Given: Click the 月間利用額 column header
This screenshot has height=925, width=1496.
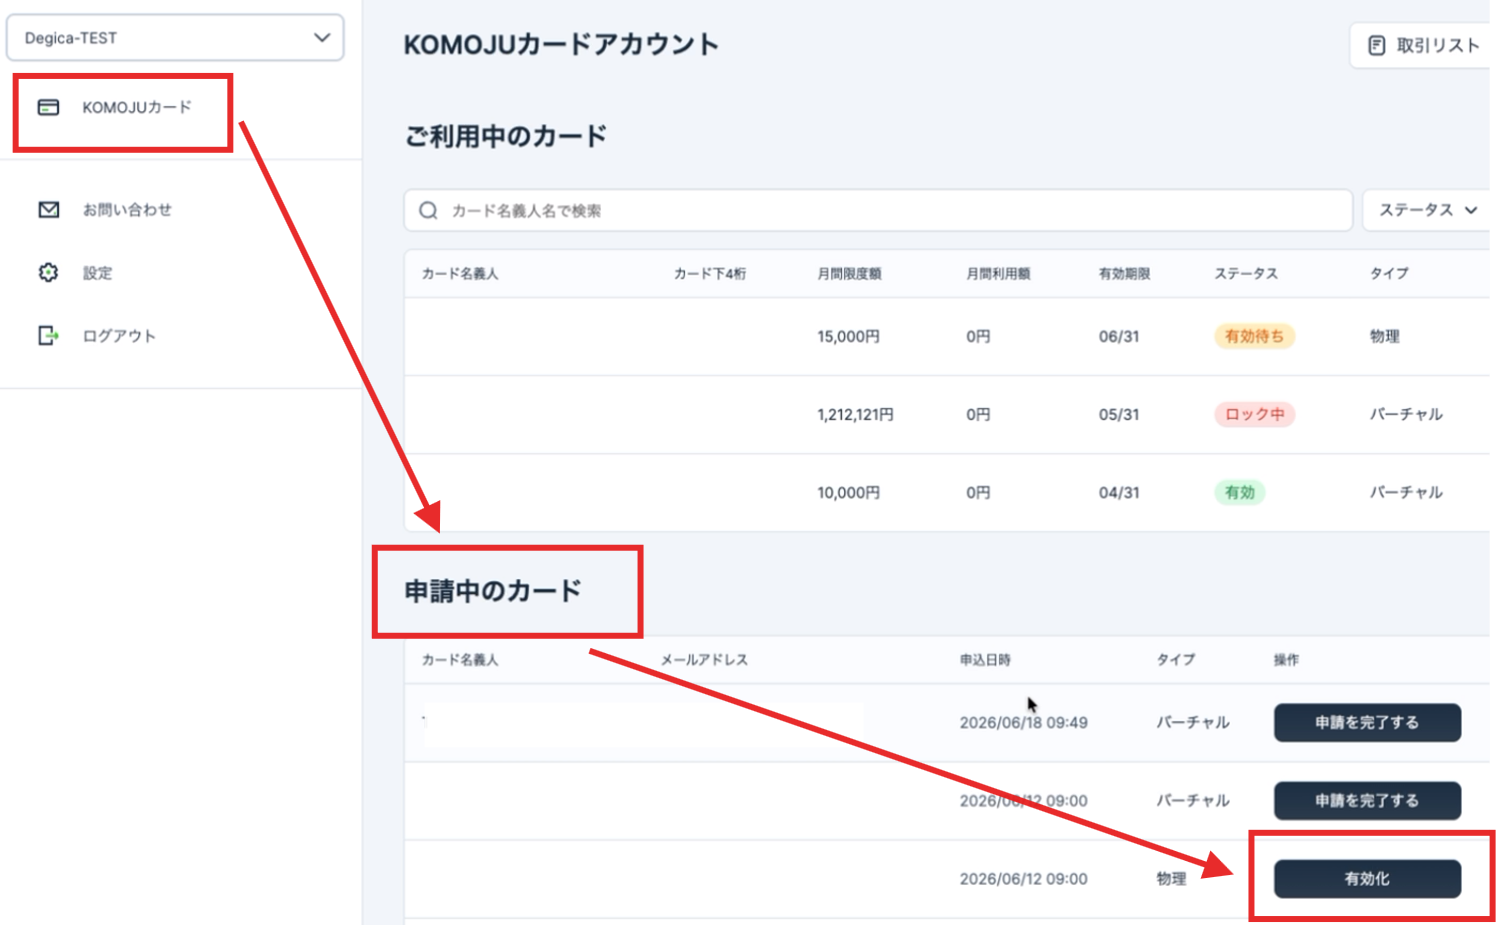Looking at the screenshot, I should point(998,273).
